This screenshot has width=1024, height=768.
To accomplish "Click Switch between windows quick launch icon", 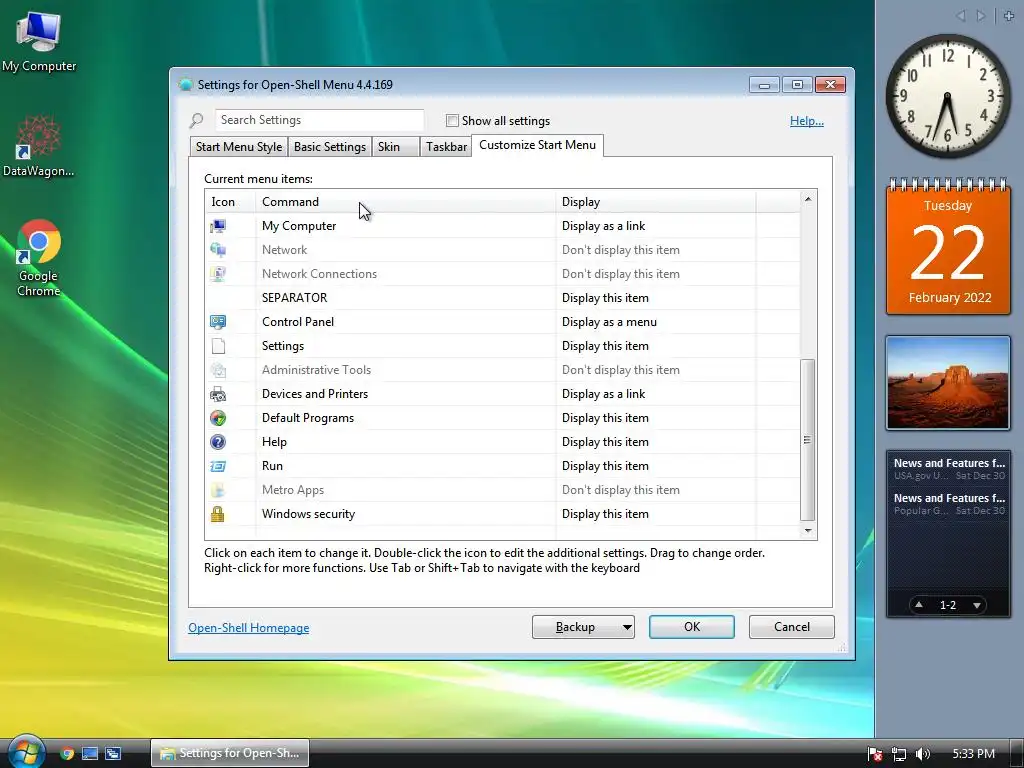I will click(114, 754).
